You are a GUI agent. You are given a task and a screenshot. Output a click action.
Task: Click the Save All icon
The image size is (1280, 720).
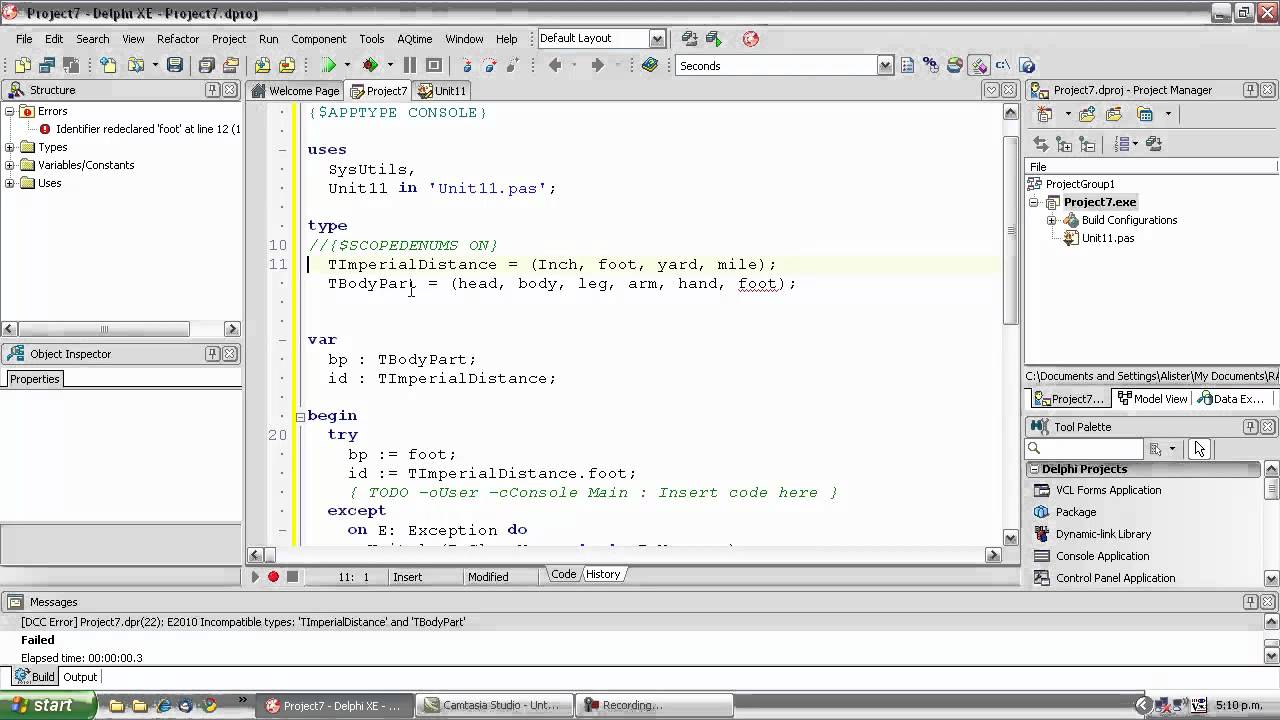[x=206, y=65]
